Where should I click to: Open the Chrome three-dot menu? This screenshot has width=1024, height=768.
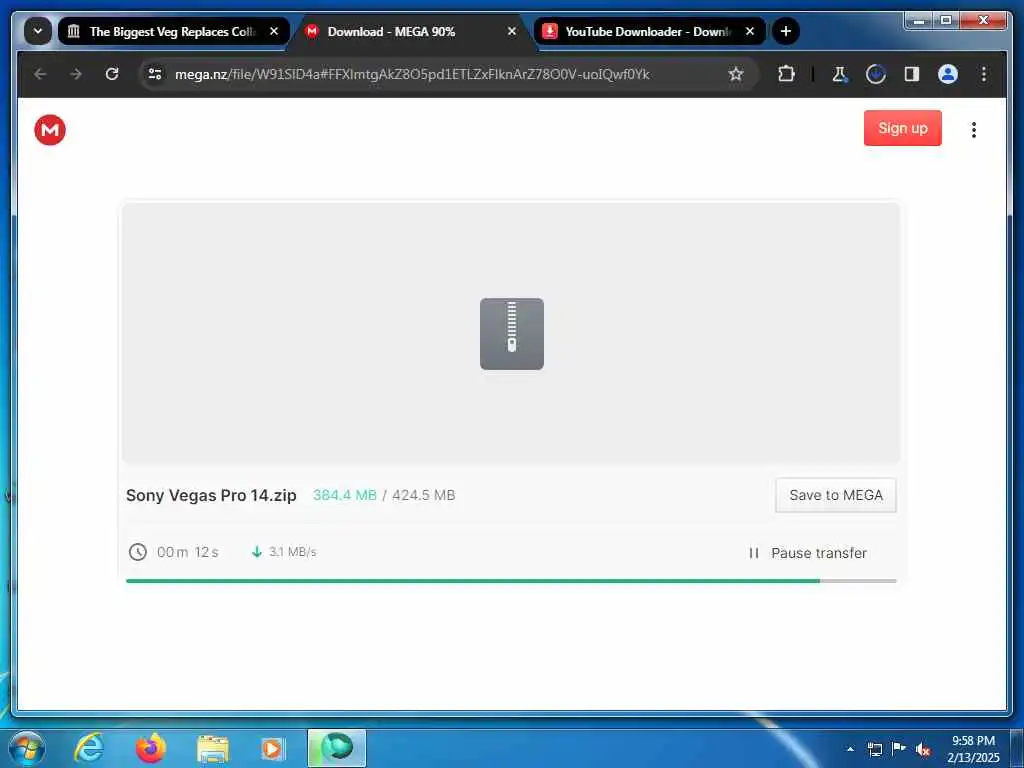tap(984, 74)
